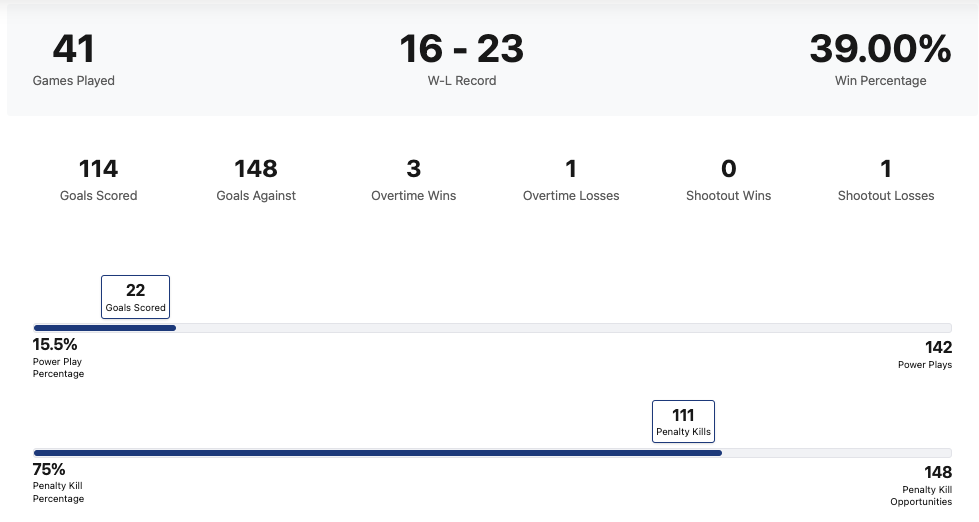This screenshot has height=522, width=979.
Task: Select the Shootout Wins stat
Action: [x=728, y=179]
